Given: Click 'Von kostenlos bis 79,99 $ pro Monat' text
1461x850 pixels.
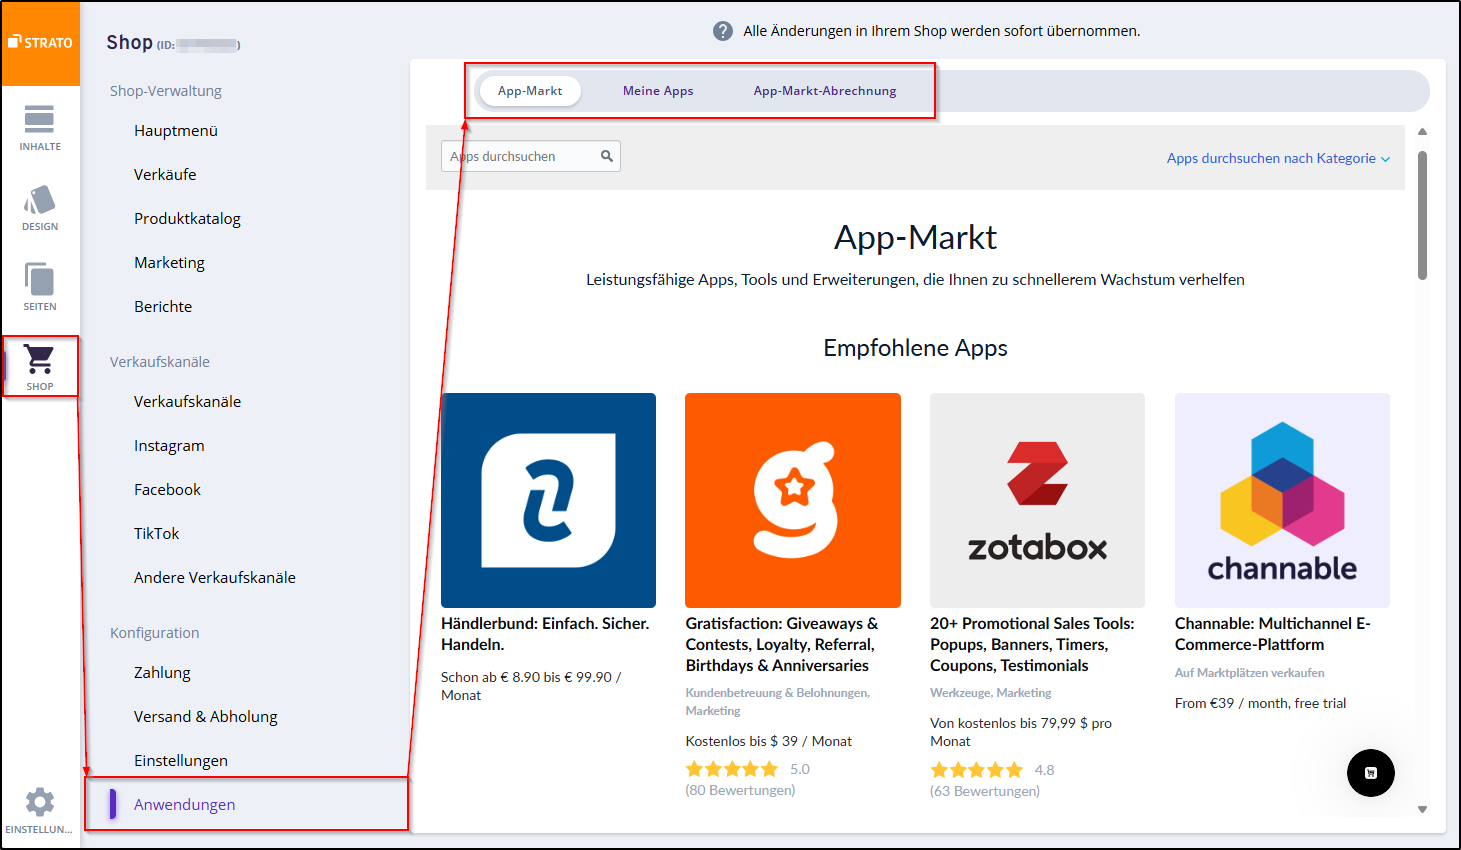Looking at the screenshot, I should [x=1021, y=732].
